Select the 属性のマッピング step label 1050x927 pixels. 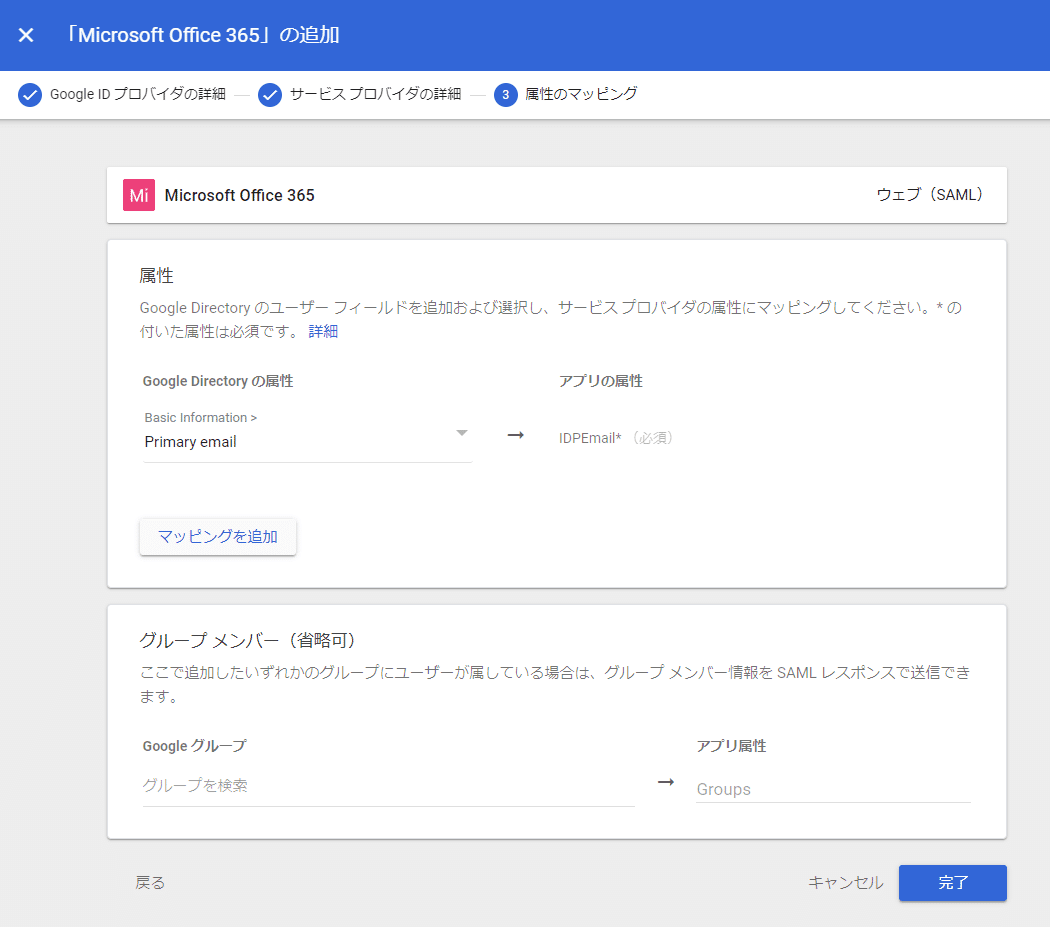click(x=581, y=94)
